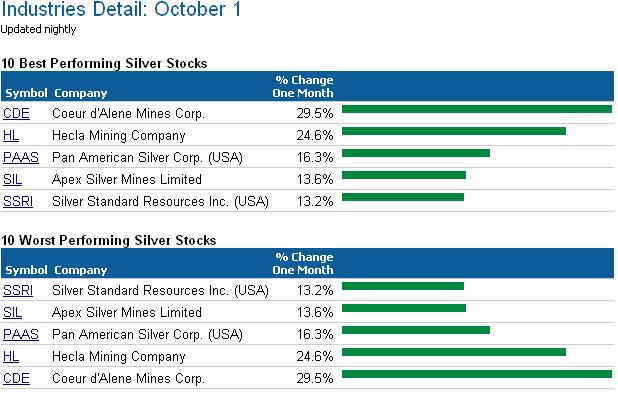
Task: Click % Change One Month header in best table
Action: pyautogui.click(x=303, y=87)
